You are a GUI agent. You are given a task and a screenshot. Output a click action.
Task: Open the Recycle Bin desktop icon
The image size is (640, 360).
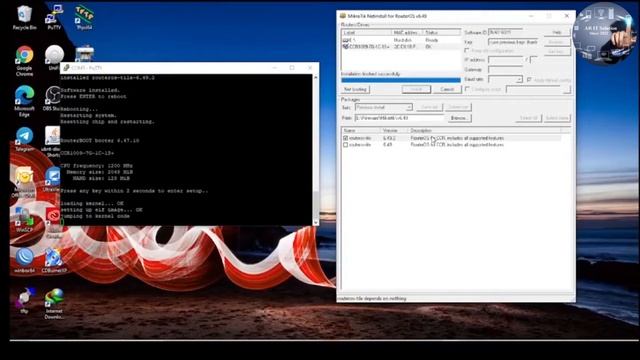(24, 17)
